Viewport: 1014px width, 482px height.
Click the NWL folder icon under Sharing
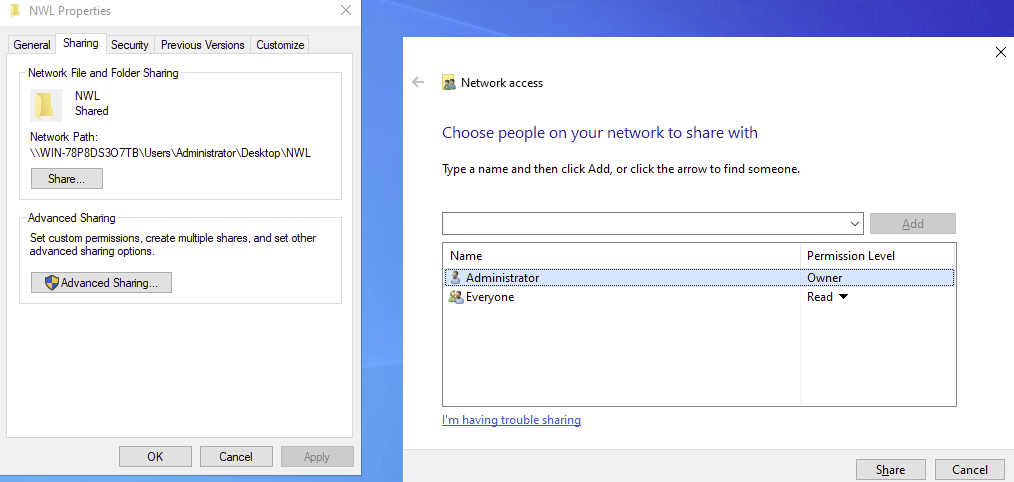[x=46, y=104]
